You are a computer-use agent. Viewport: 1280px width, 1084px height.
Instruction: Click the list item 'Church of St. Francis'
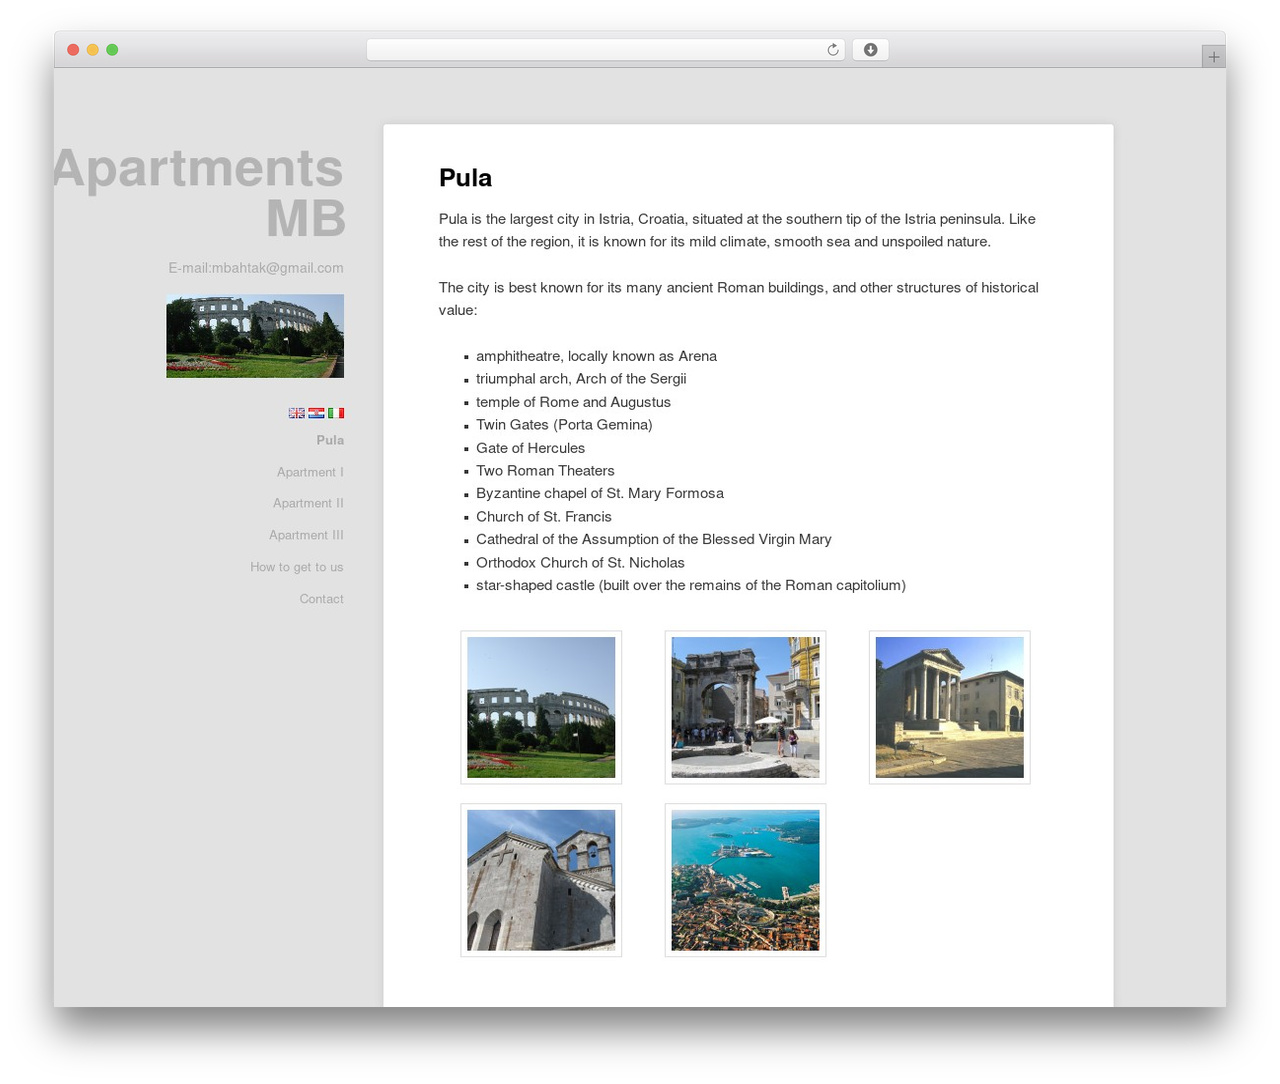pos(544,517)
